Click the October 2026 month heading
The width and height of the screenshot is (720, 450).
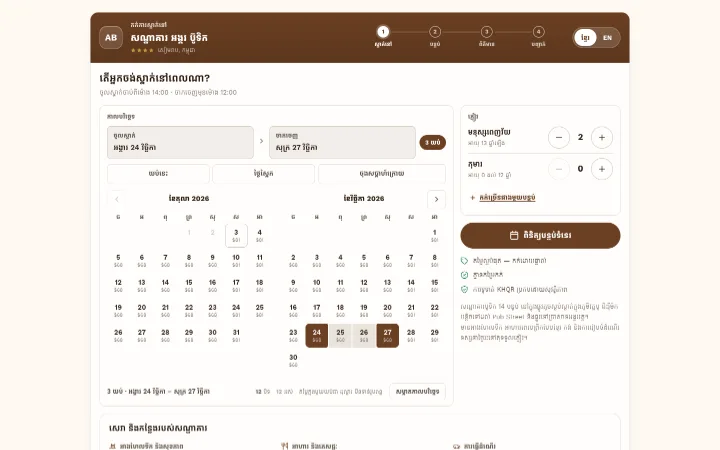[189, 198]
